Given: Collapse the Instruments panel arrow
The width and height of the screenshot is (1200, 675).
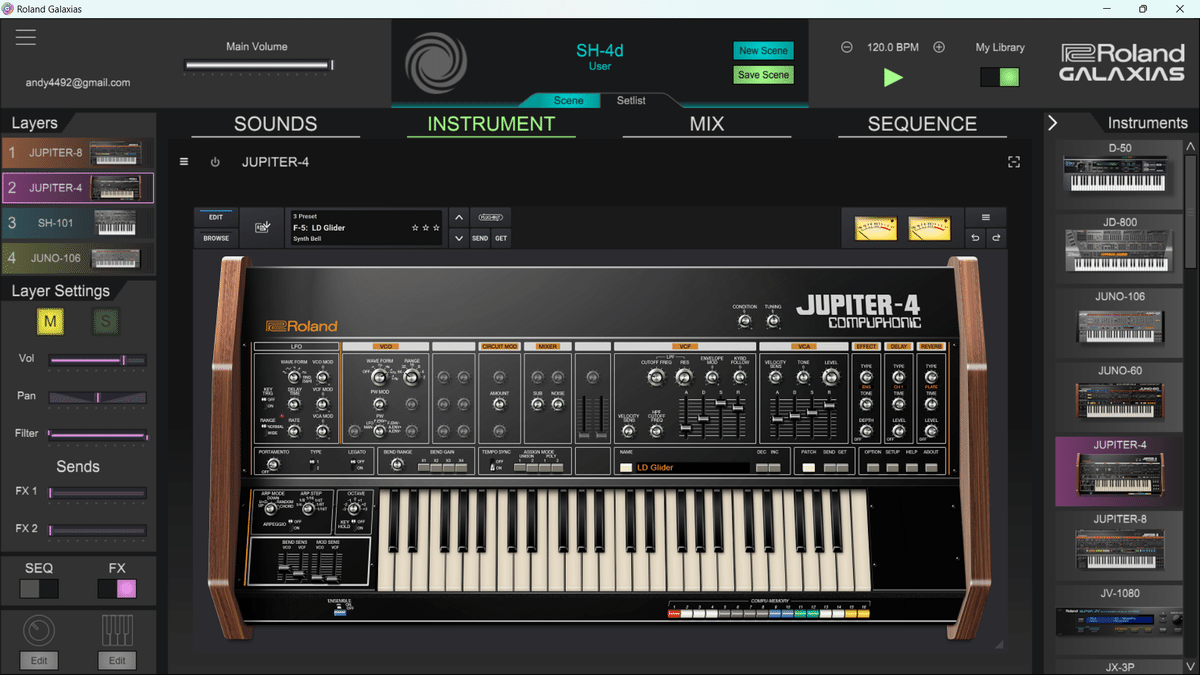Looking at the screenshot, I should [1053, 123].
